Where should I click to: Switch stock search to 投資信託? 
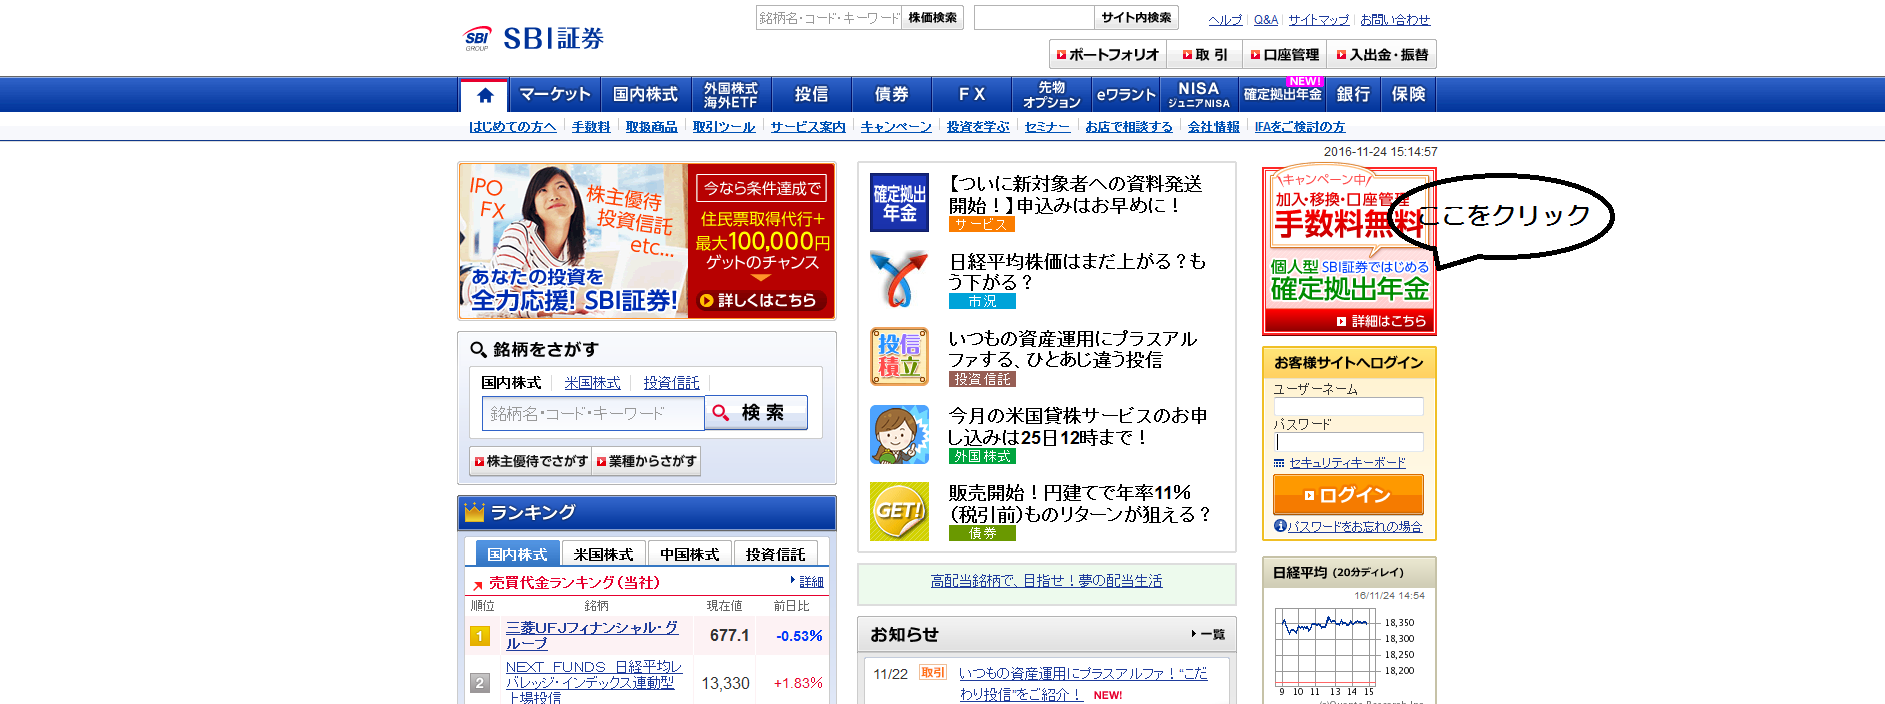click(671, 383)
